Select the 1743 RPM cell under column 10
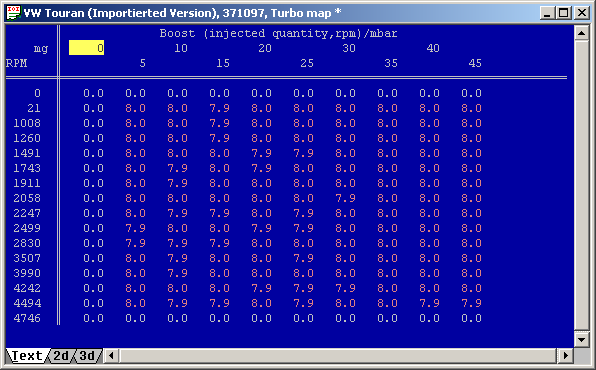The image size is (596, 370). (x=178, y=168)
